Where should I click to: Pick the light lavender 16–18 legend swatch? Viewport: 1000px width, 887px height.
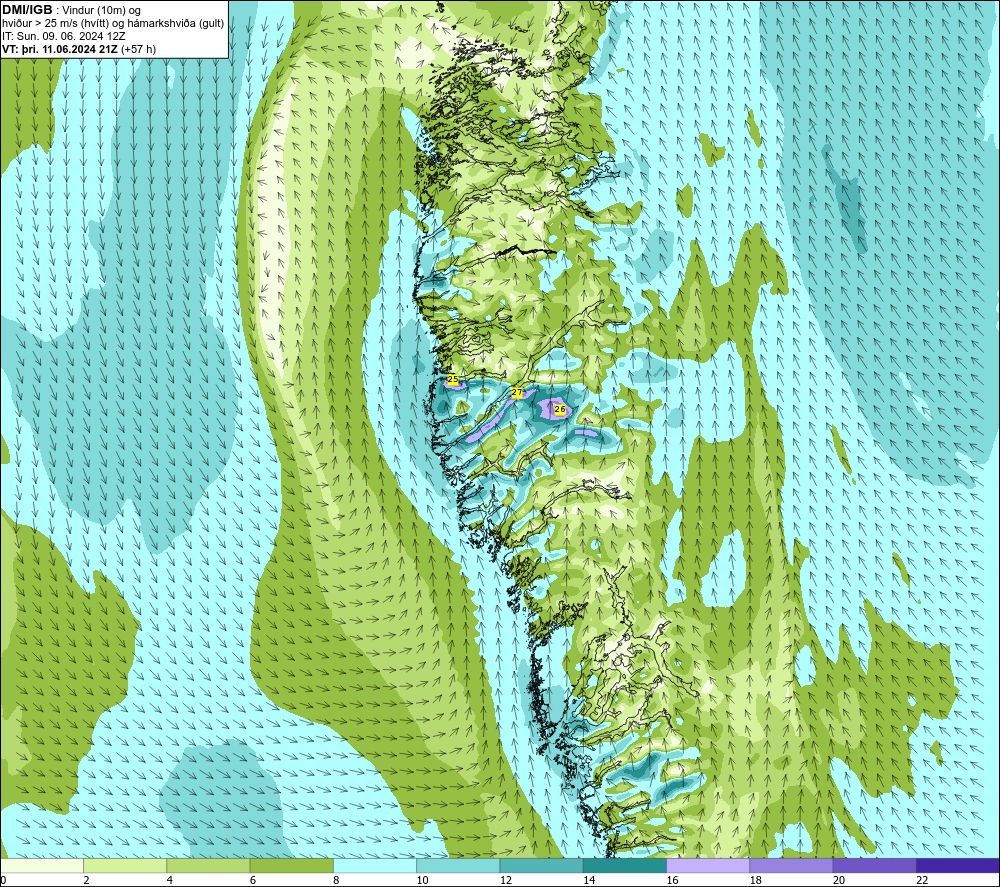708,865
